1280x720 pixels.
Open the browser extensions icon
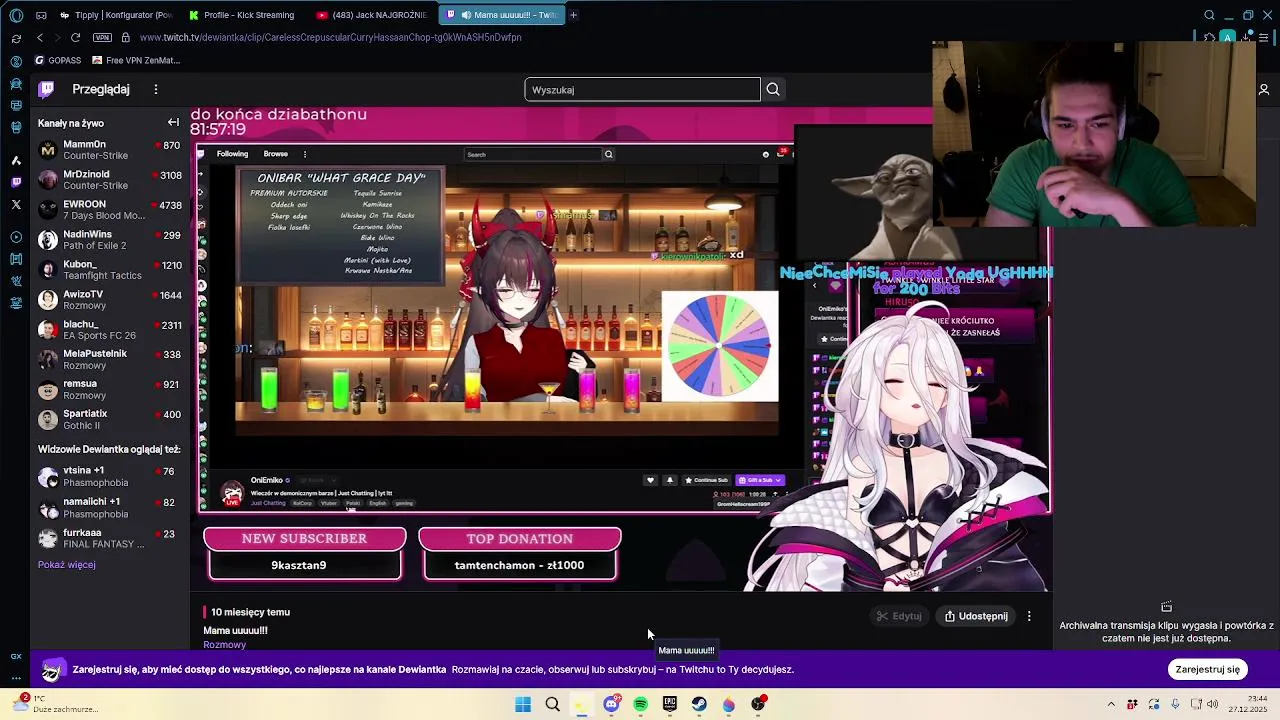(1208, 37)
